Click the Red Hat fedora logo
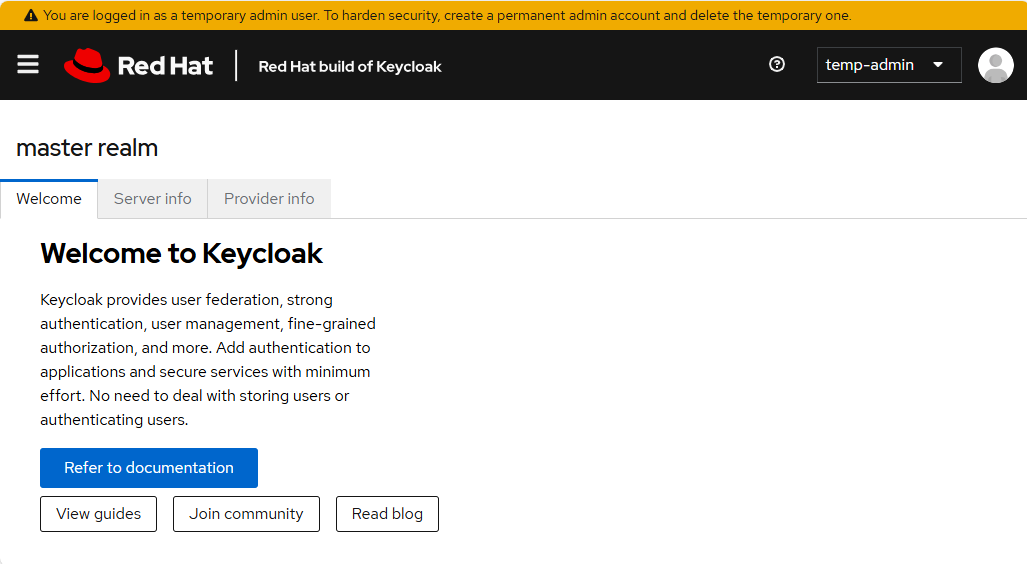Viewport: 1027px width, 564px height. pos(86,66)
